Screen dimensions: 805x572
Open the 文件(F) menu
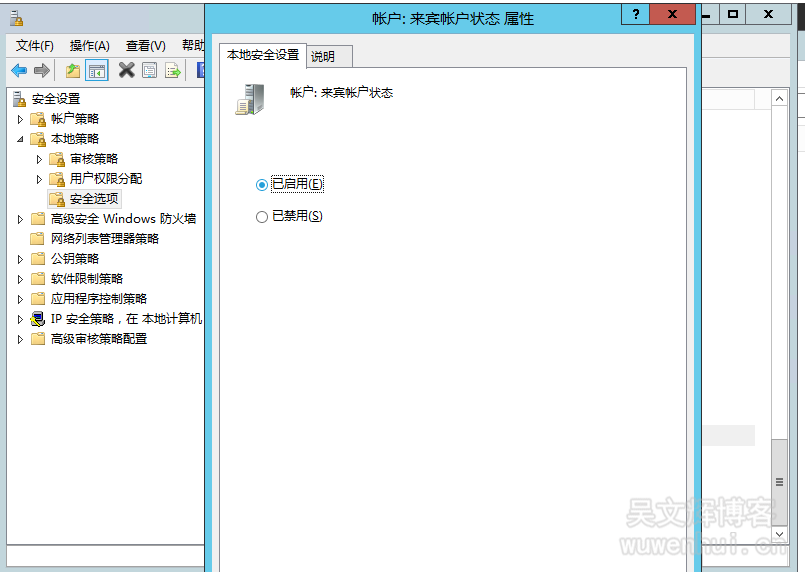[35, 45]
